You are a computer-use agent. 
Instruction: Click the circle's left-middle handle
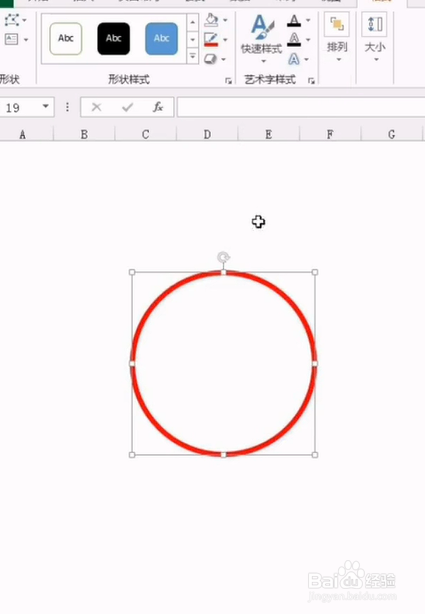tap(132, 364)
